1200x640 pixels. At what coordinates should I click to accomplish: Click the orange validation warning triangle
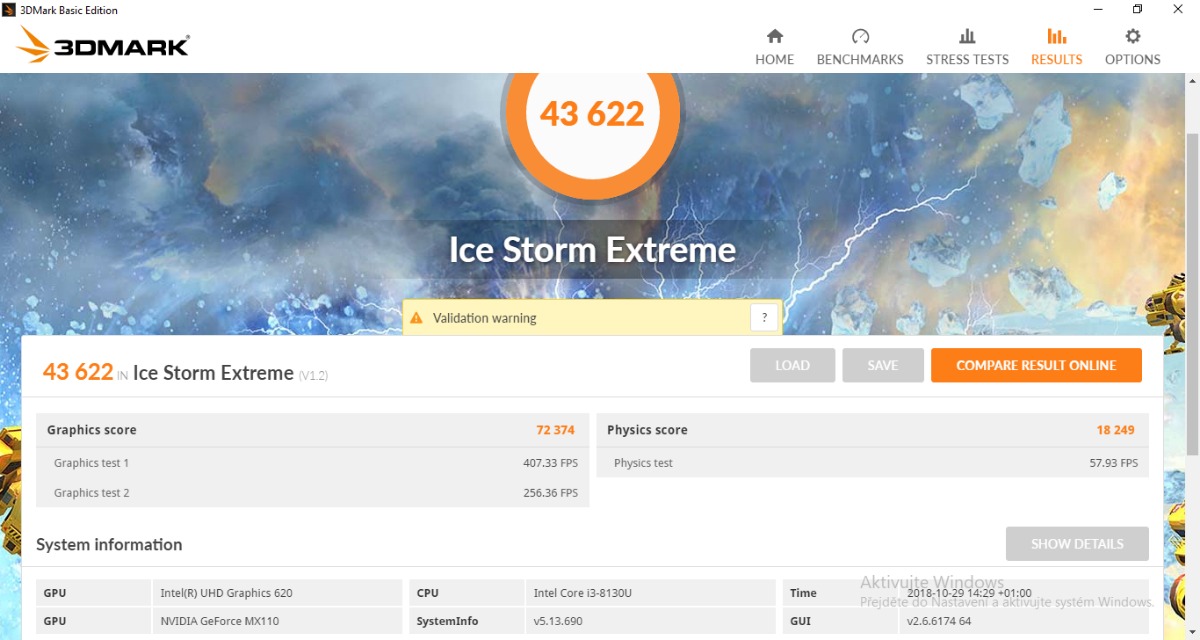click(x=417, y=318)
